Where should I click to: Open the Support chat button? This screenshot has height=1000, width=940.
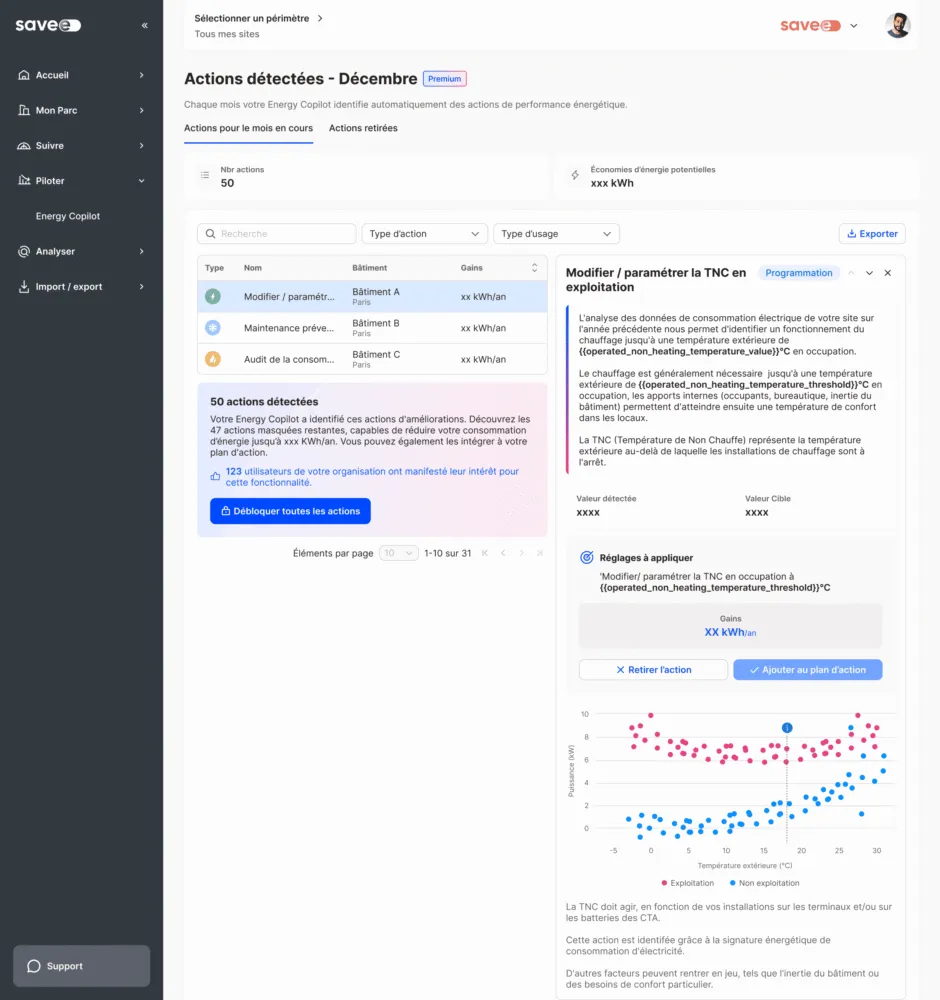(x=81, y=966)
